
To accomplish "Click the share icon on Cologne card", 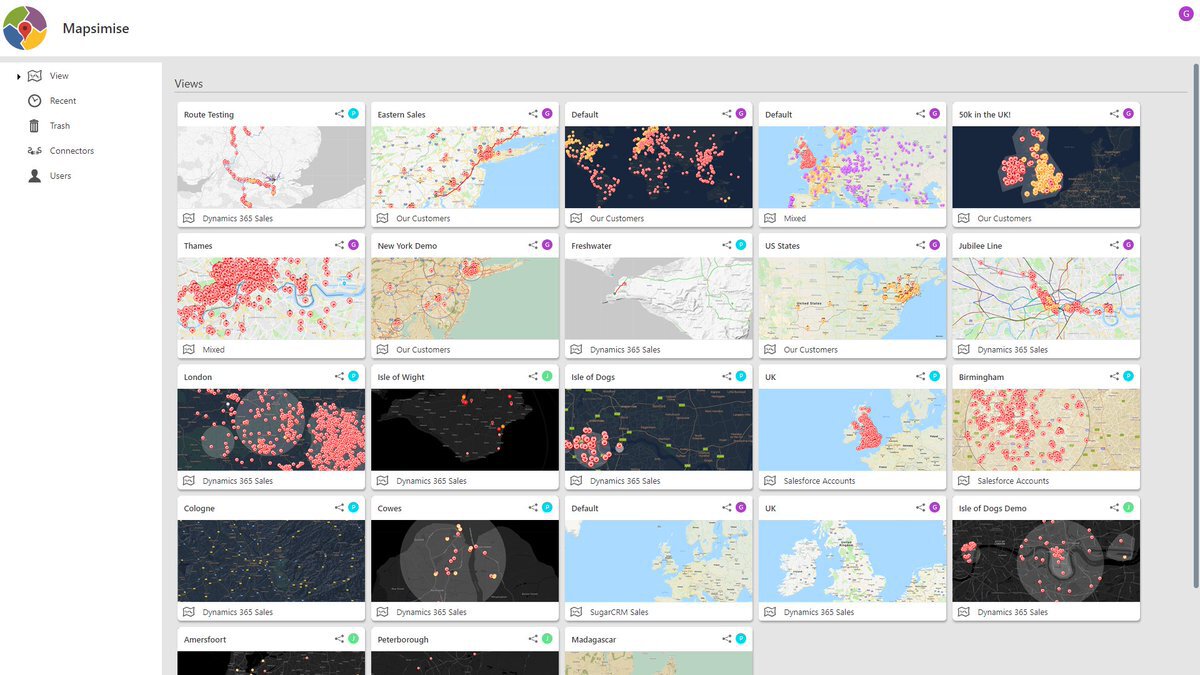I will (339, 508).
